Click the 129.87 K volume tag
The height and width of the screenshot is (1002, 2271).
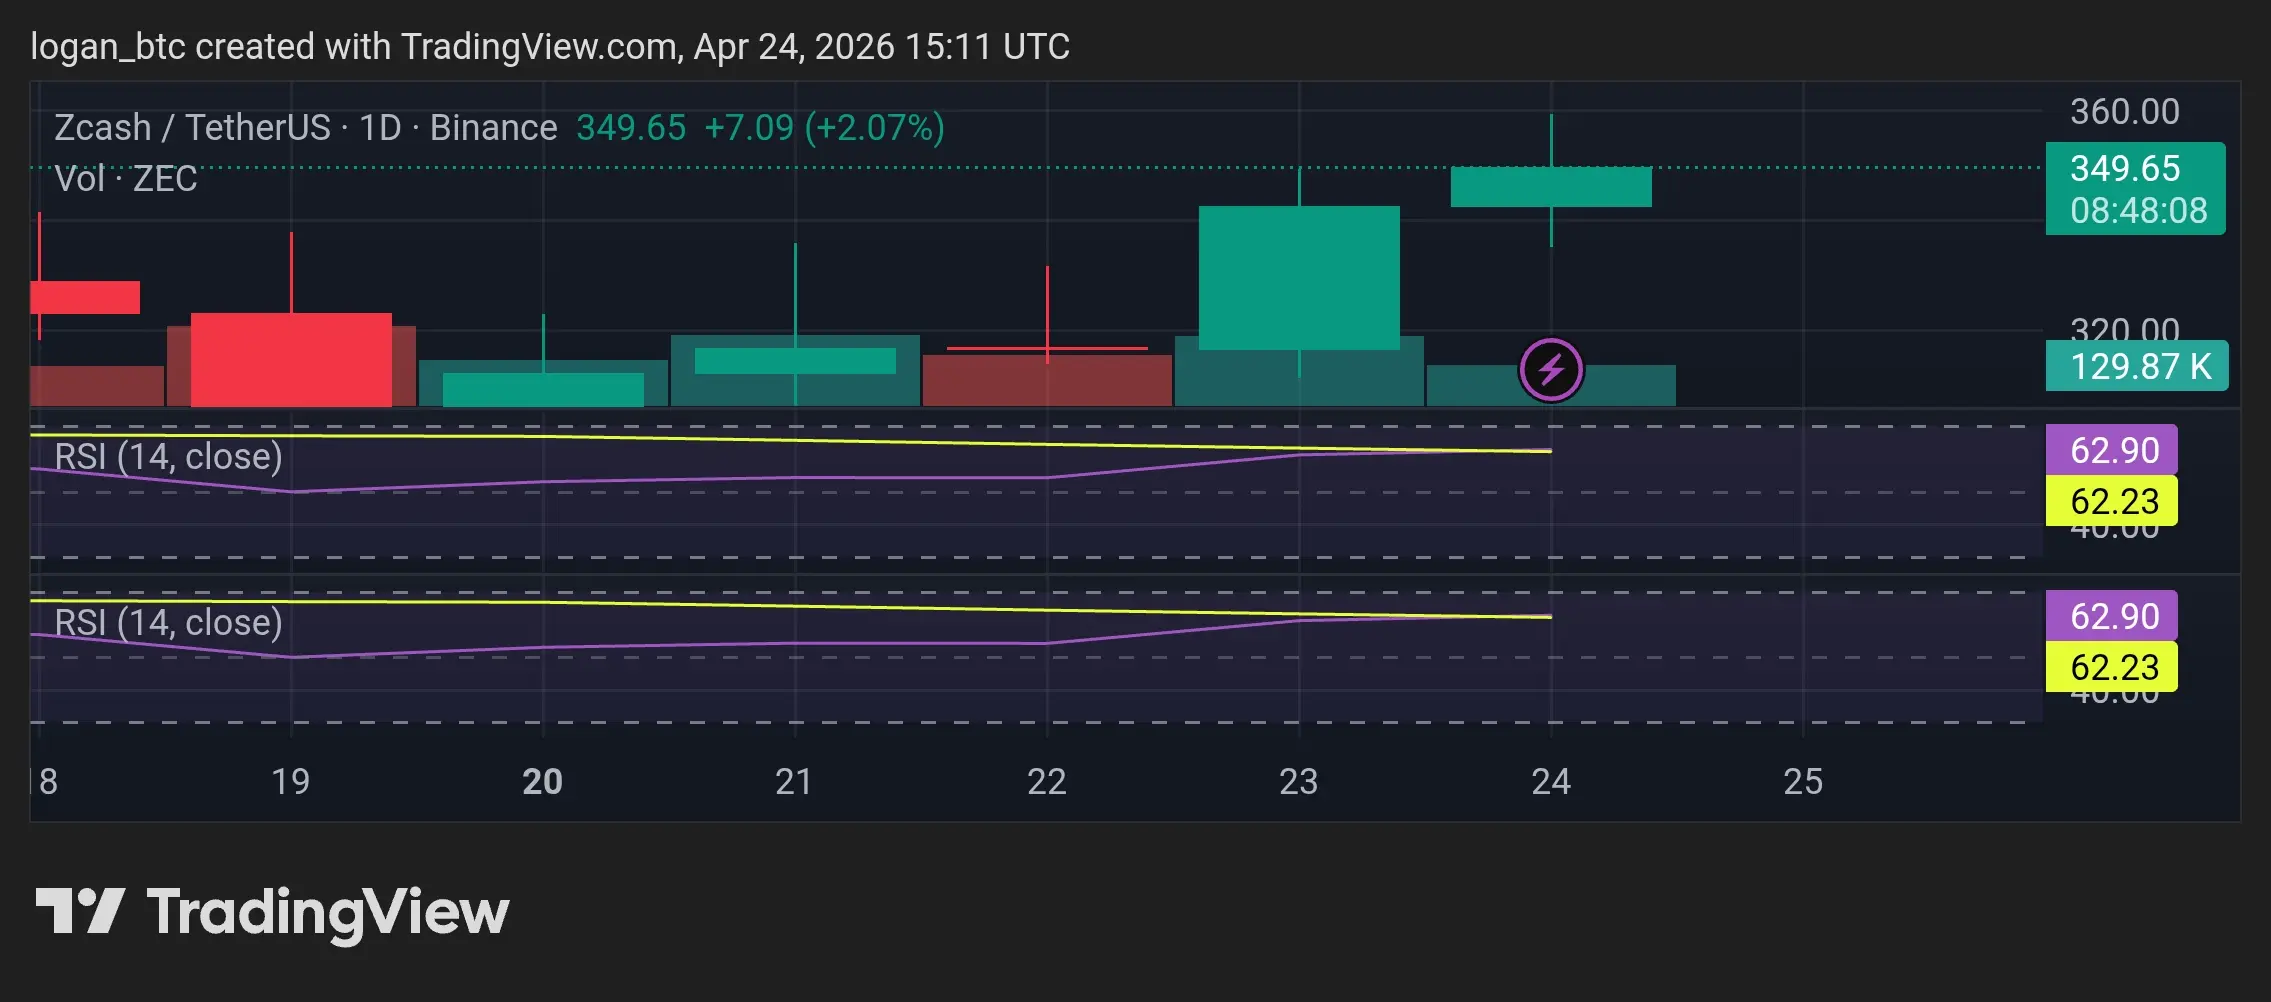[2137, 366]
